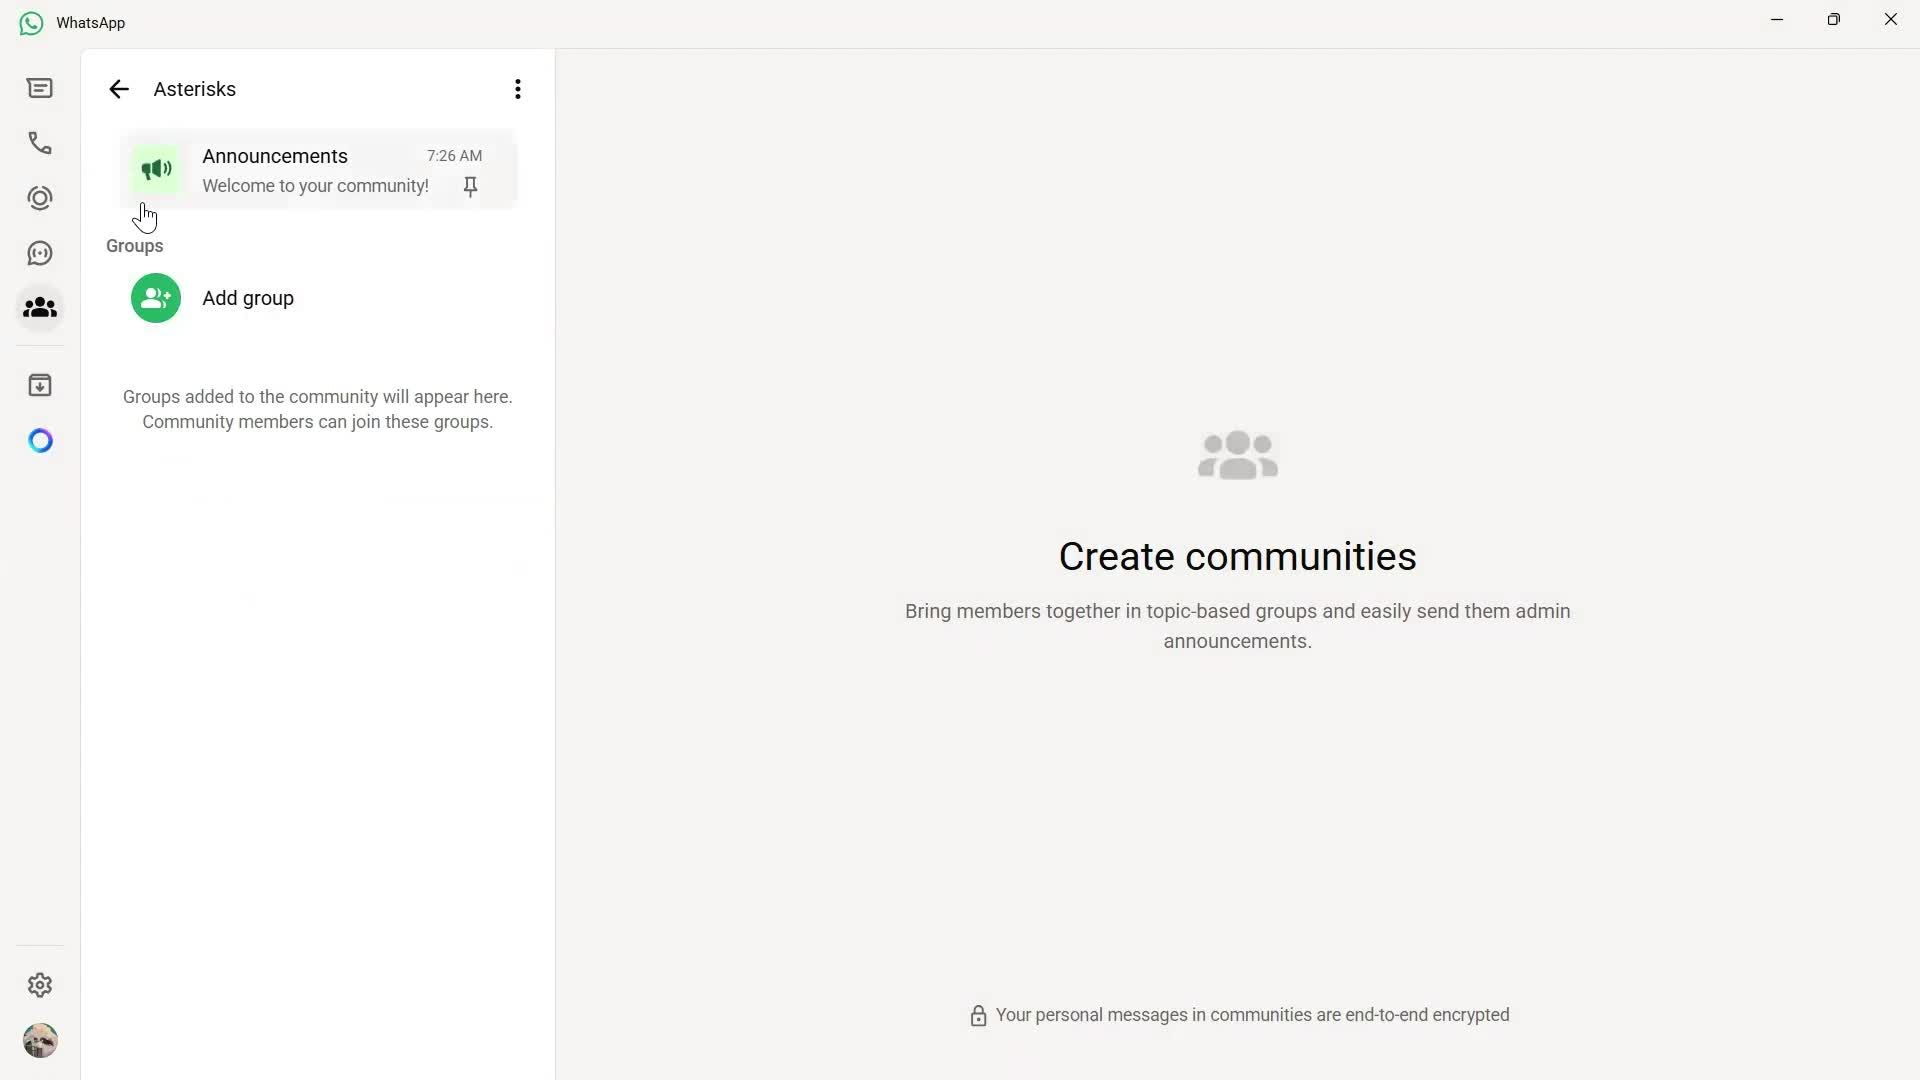Click the Announcements megaphone icon

[155, 170]
